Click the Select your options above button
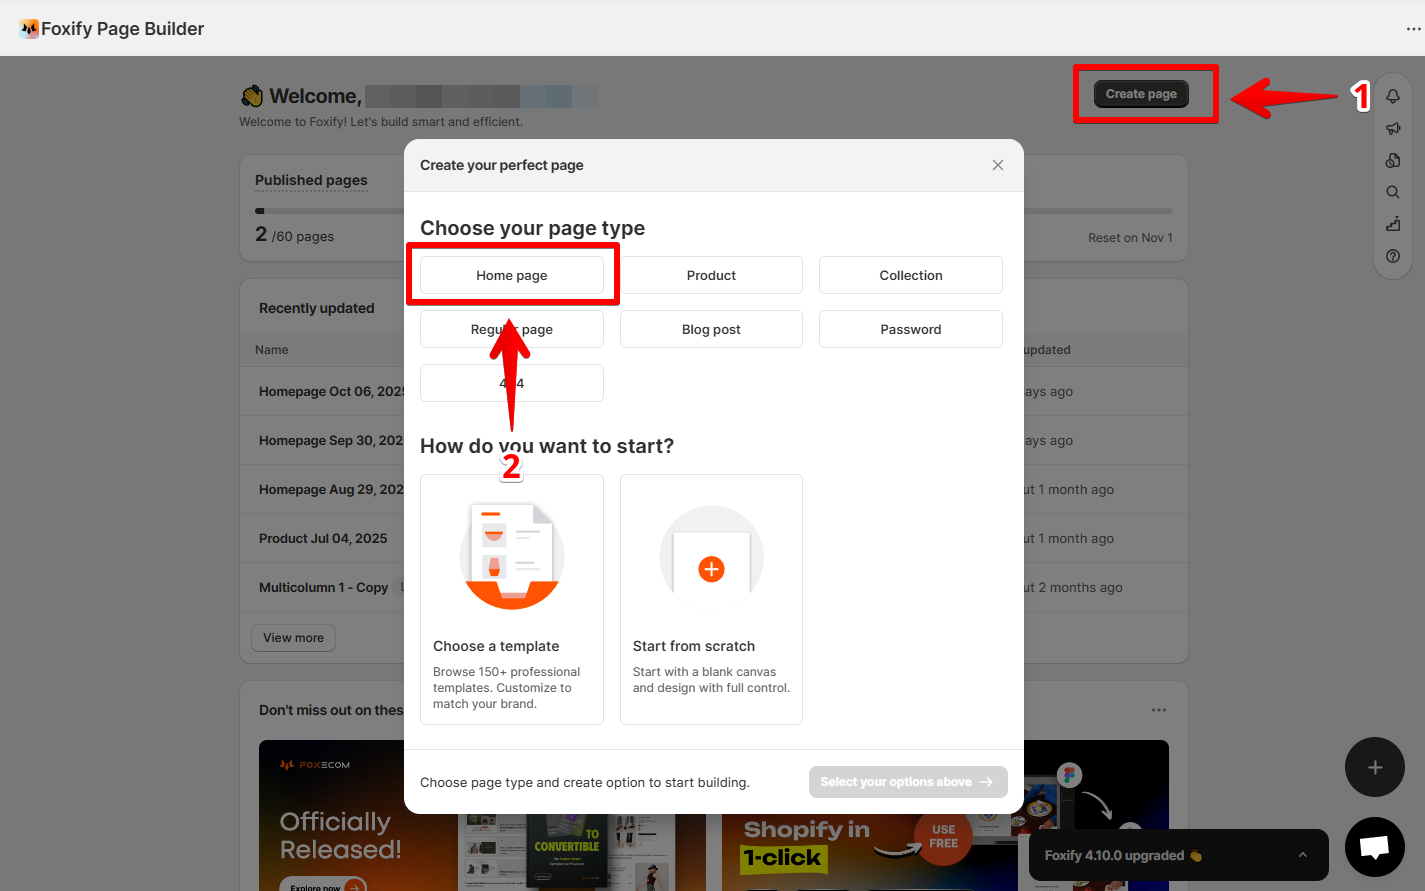The width and height of the screenshot is (1425, 891). (908, 782)
